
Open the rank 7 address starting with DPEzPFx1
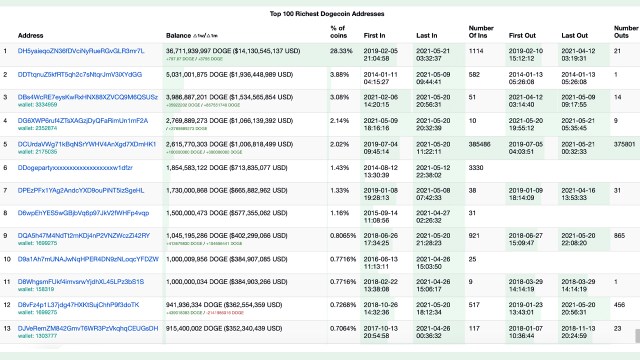pos(81,191)
